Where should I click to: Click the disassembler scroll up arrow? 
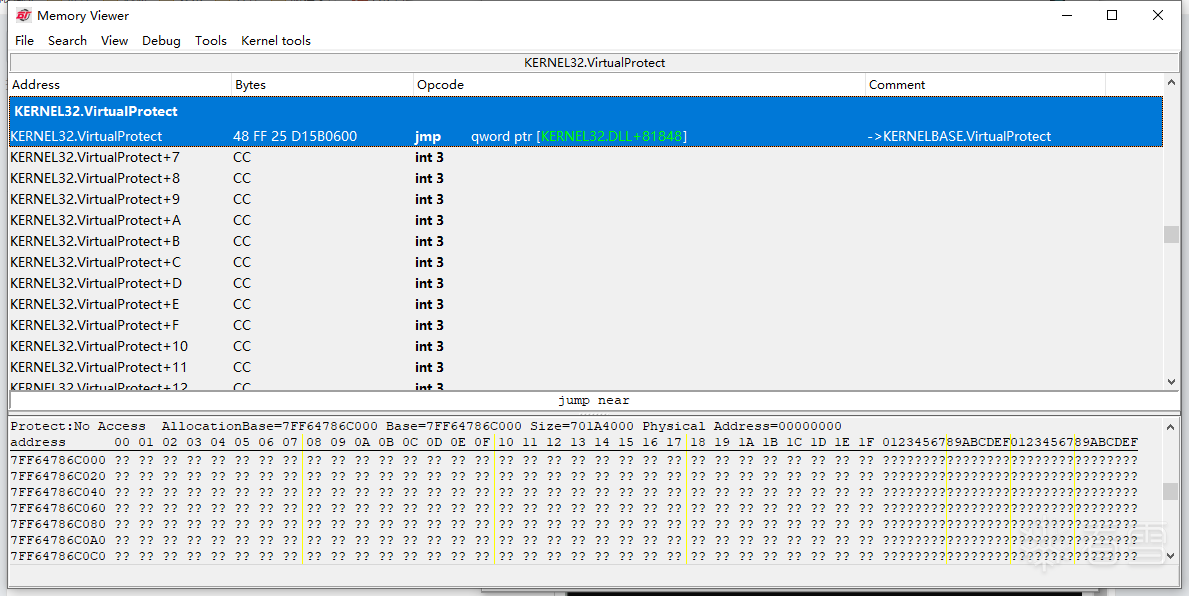click(1172, 83)
